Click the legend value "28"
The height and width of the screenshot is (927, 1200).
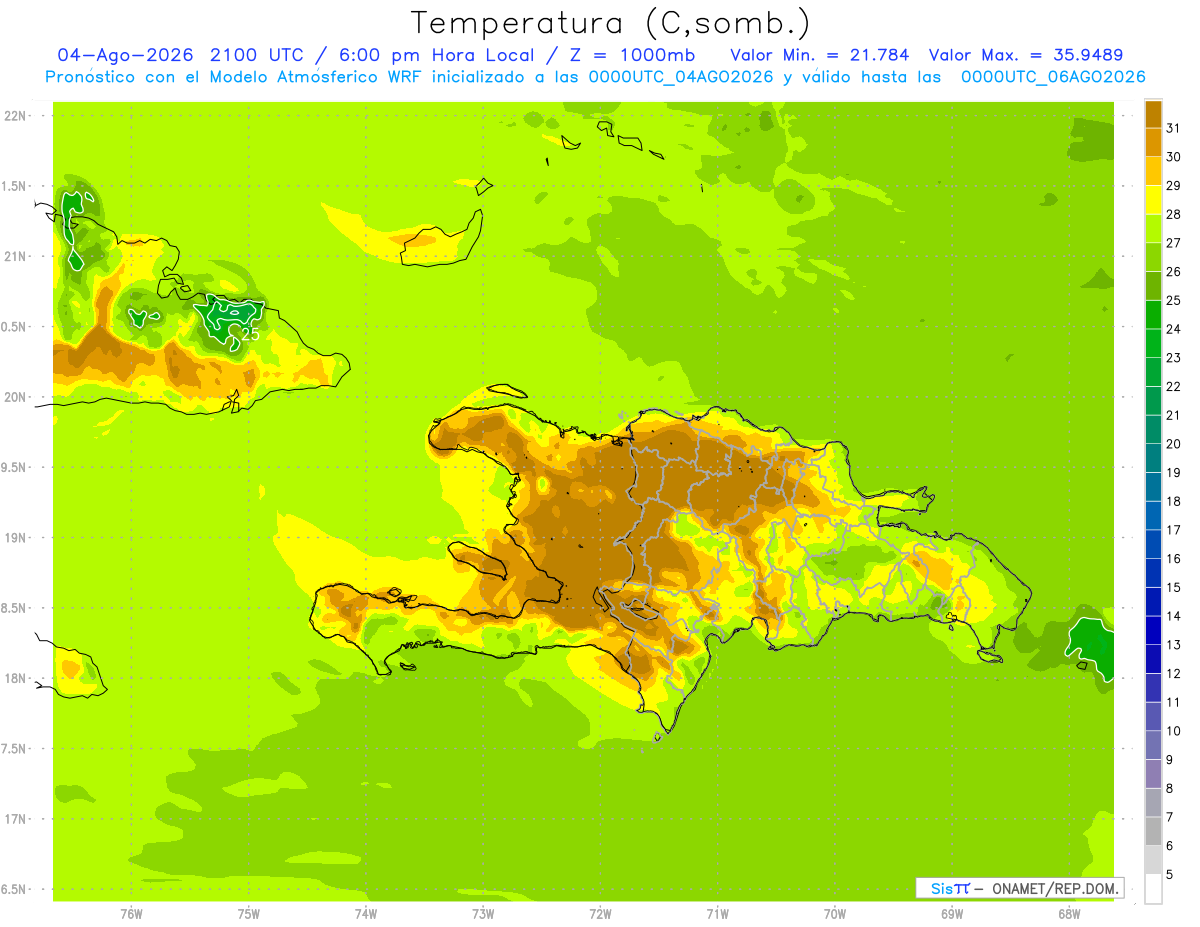point(1174,214)
